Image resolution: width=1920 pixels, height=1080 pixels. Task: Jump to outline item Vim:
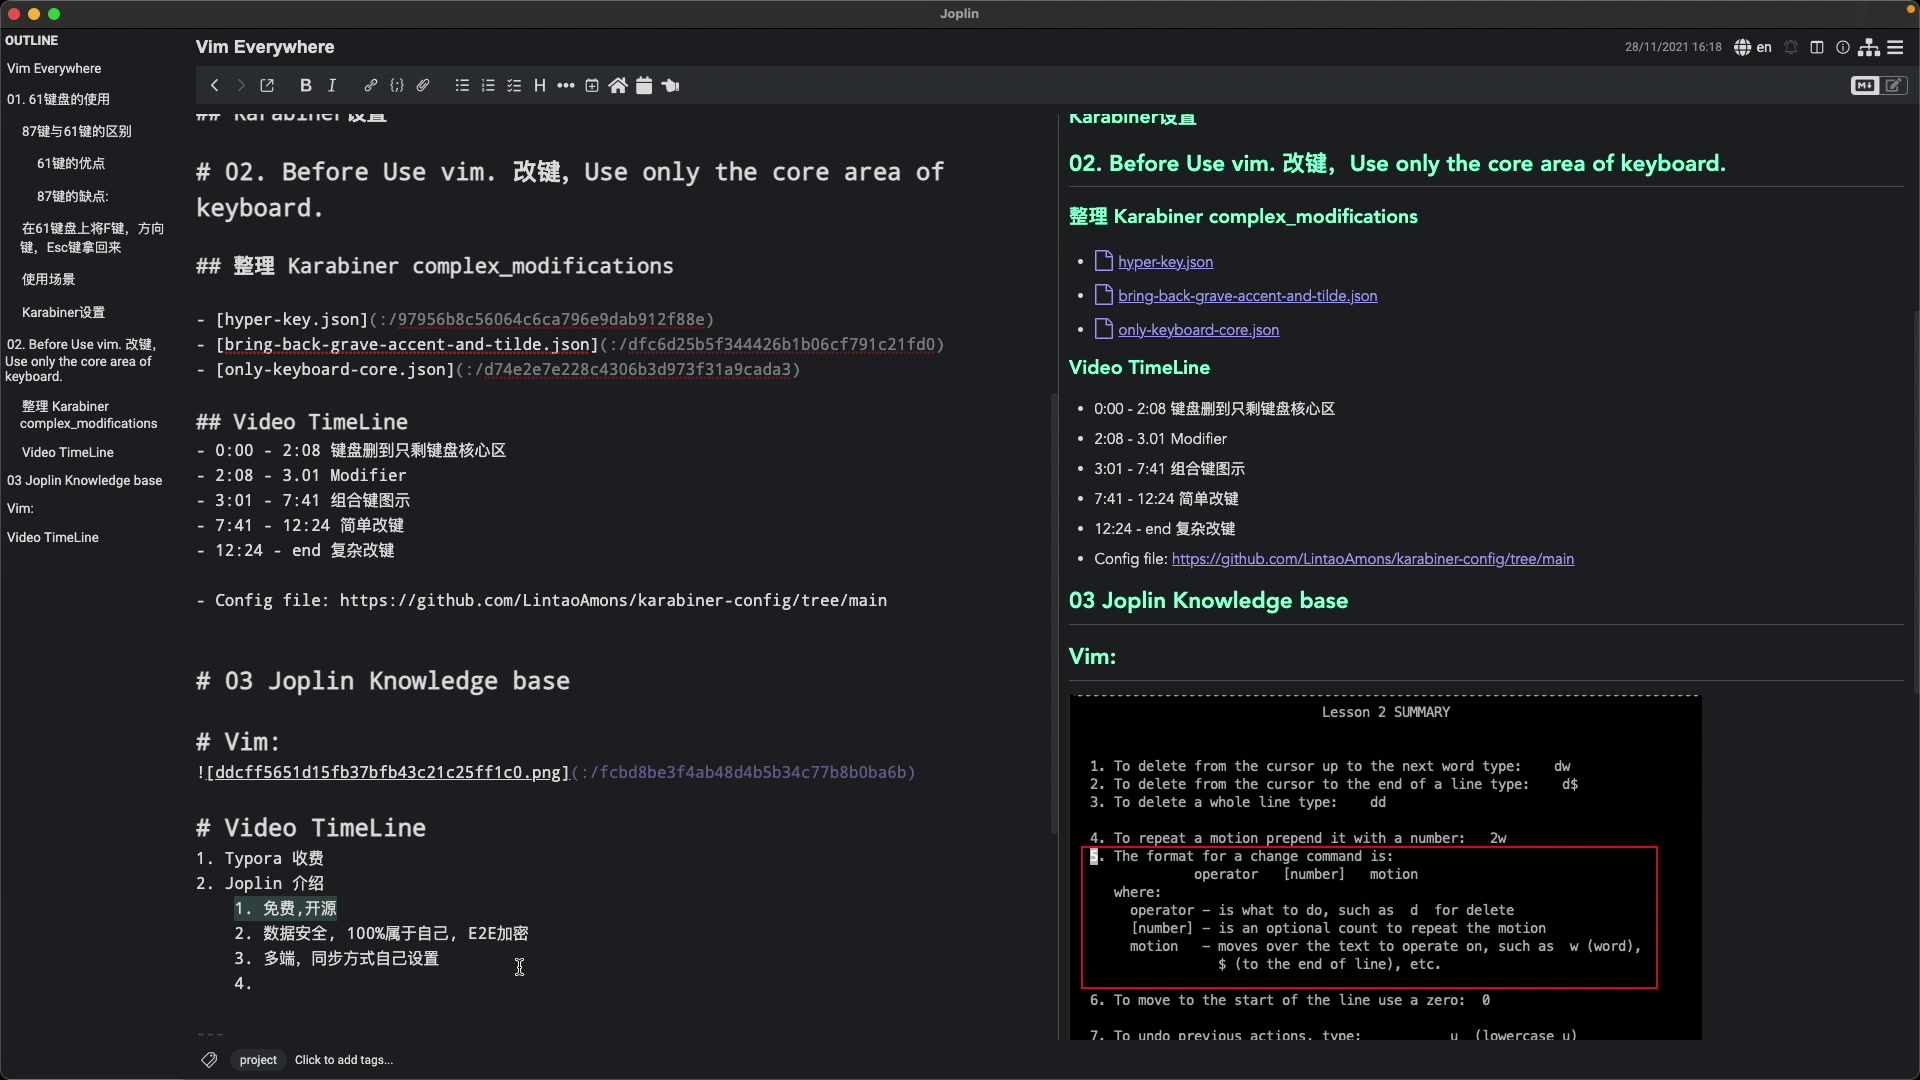pos(20,508)
